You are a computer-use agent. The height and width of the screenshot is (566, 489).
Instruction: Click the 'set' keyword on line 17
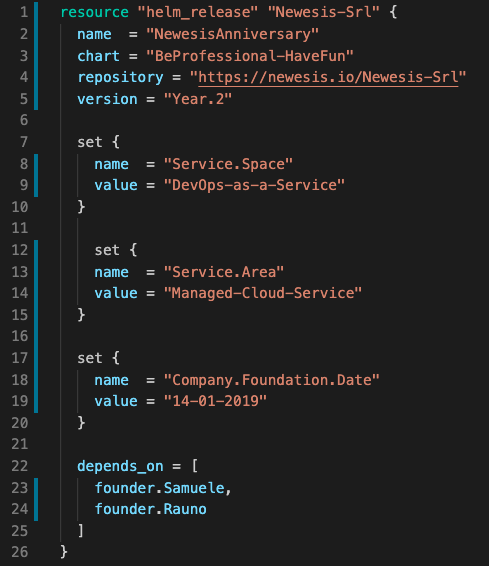click(x=90, y=358)
